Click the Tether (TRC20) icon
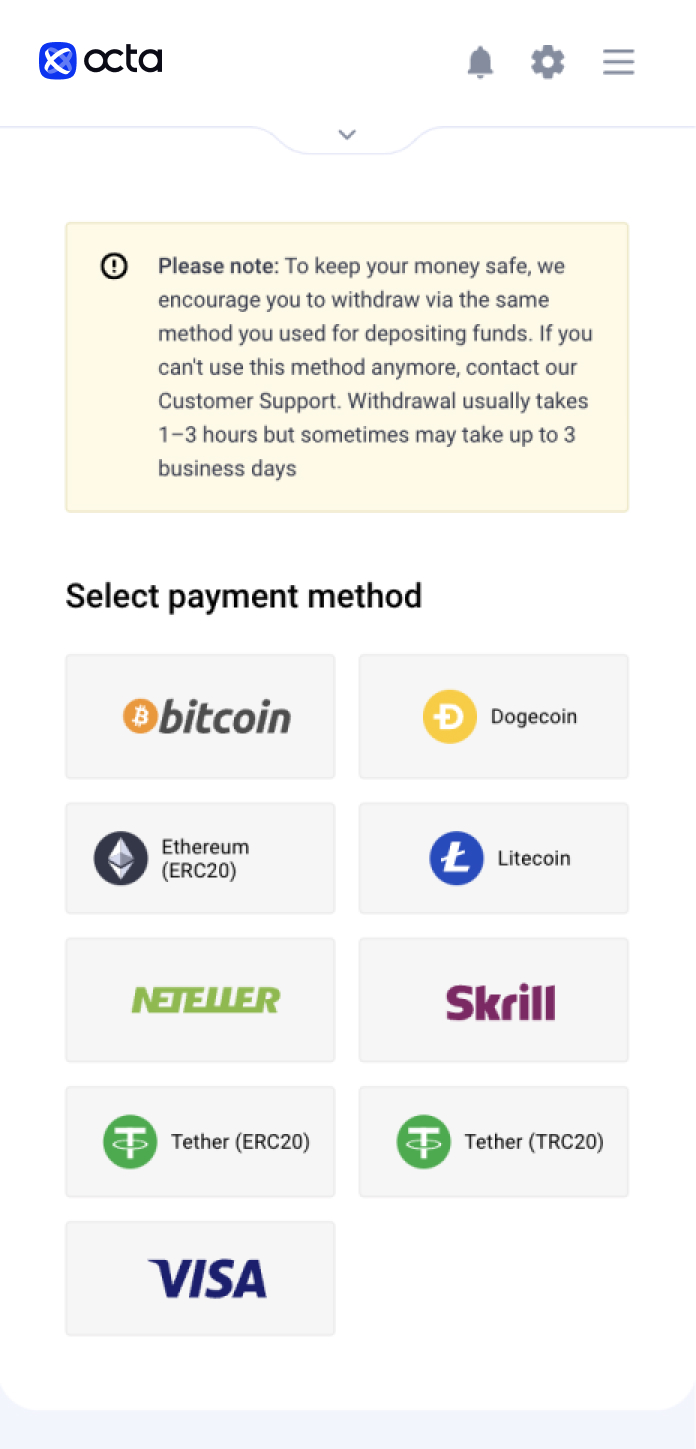Screen dimensions: 696x1449 click(x=424, y=1141)
